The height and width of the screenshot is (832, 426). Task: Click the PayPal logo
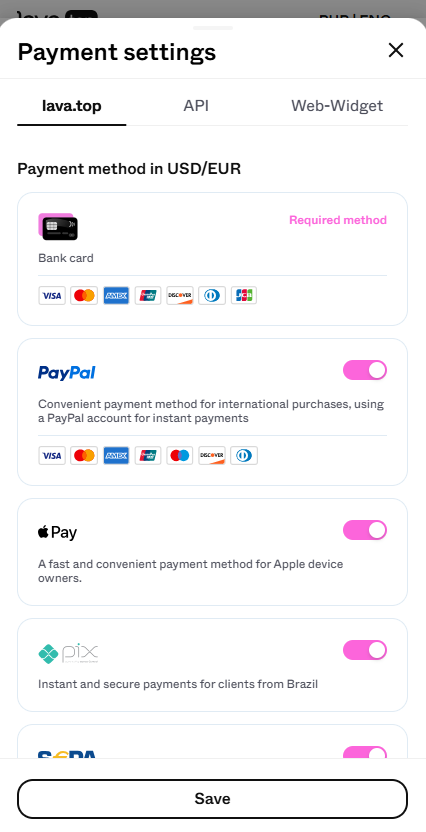click(x=67, y=372)
